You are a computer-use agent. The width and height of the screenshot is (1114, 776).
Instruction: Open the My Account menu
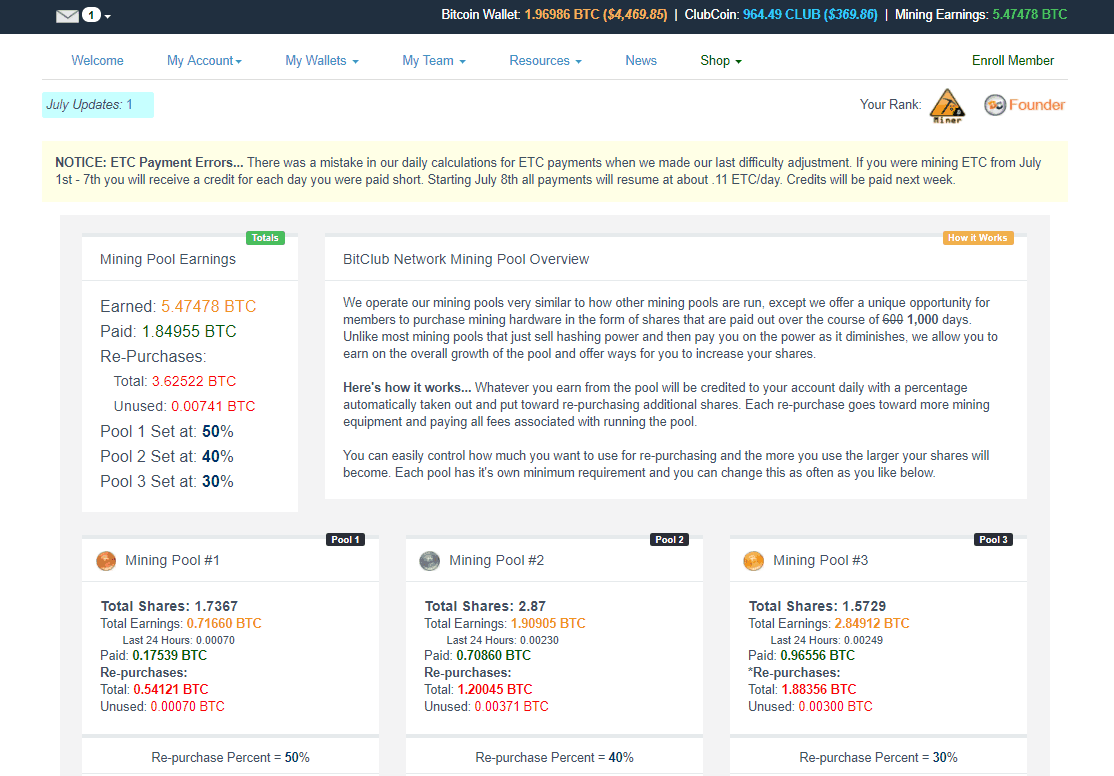tap(205, 61)
